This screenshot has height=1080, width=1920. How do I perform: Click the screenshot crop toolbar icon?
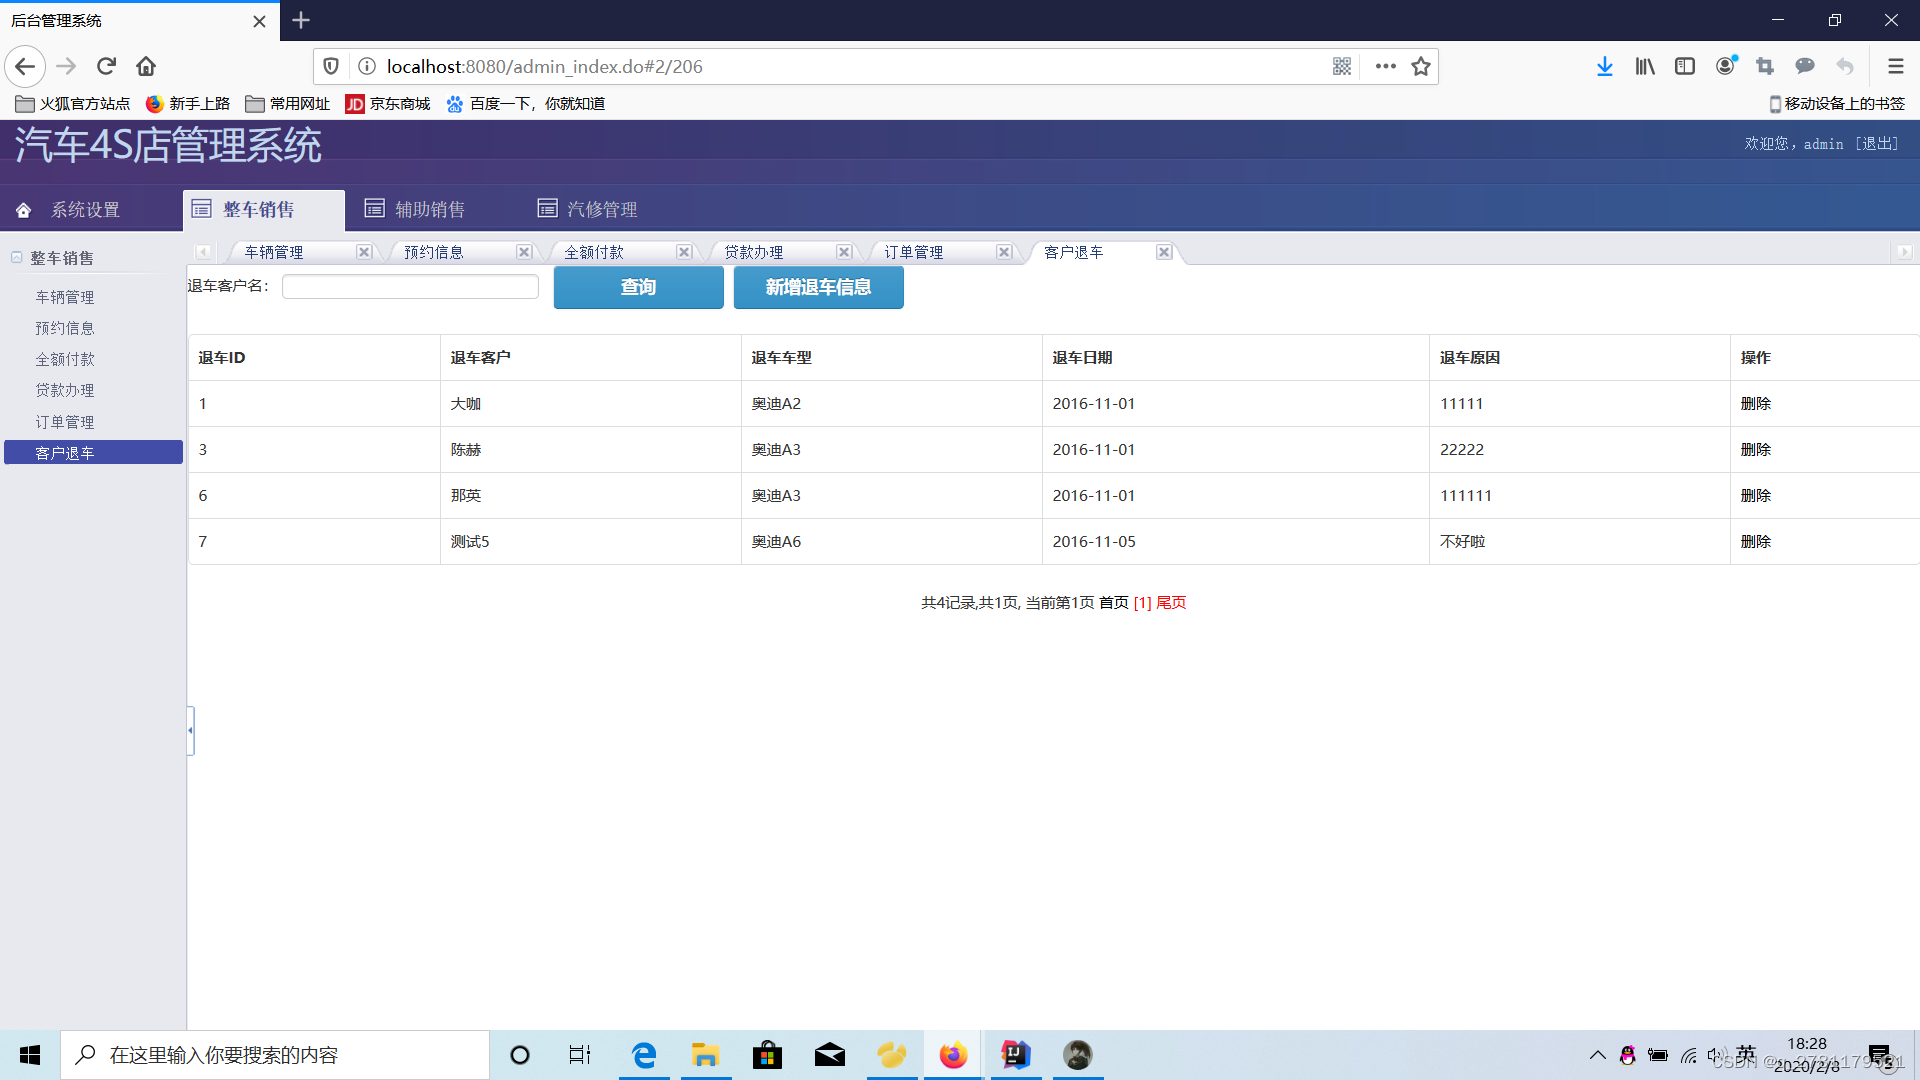[x=1765, y=66]
